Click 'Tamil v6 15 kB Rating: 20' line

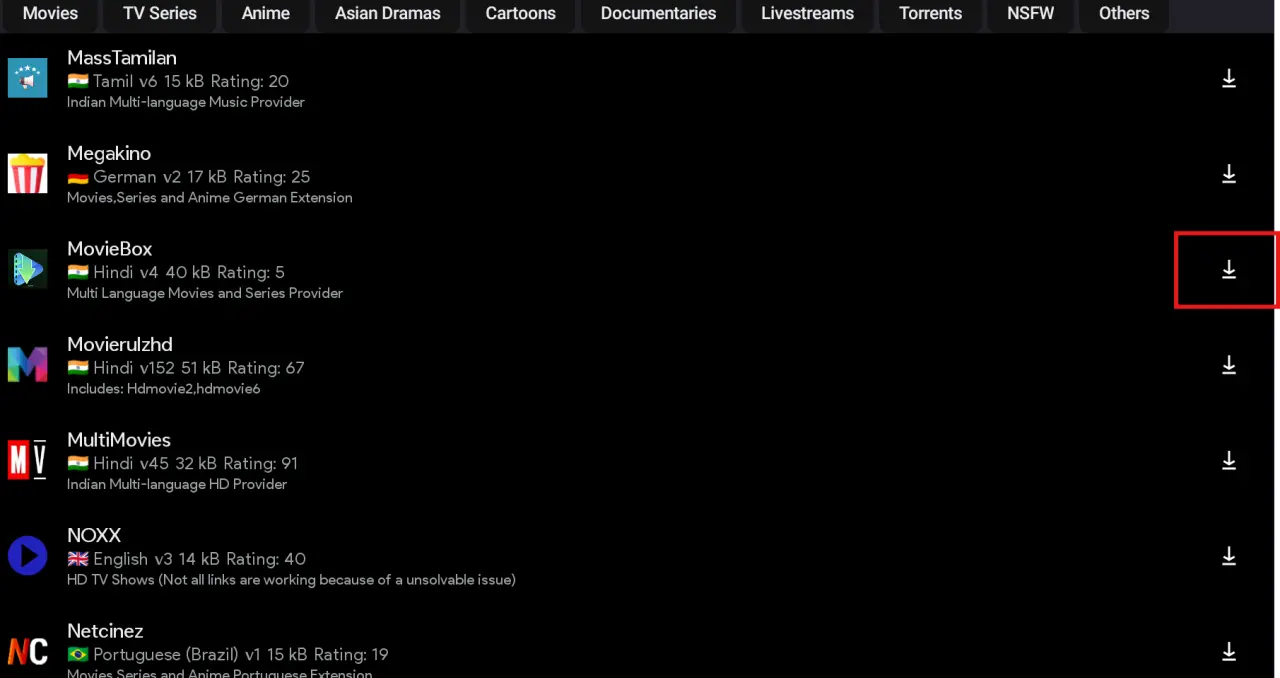(x=178, y=81)
